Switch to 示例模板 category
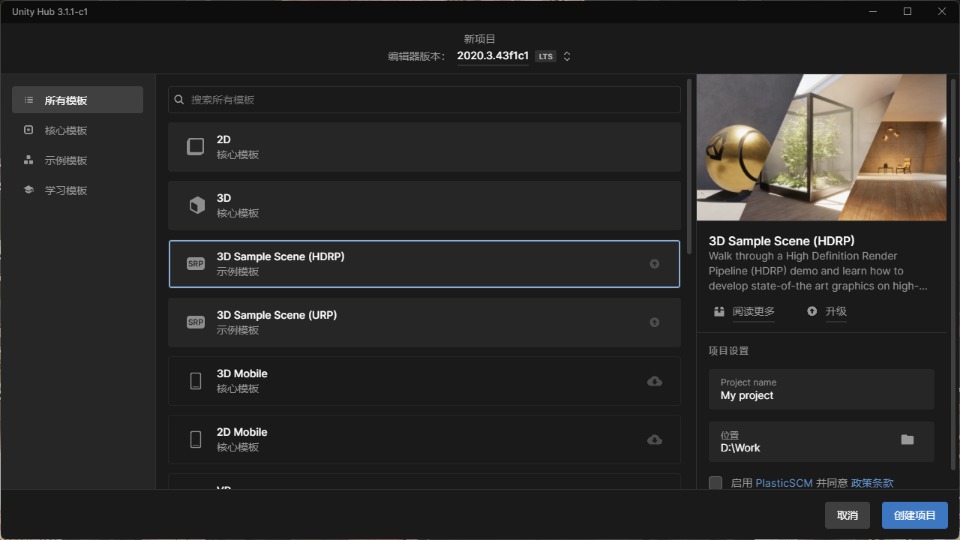960x540 pixels. pyautogui.click(x=66, y=161)
